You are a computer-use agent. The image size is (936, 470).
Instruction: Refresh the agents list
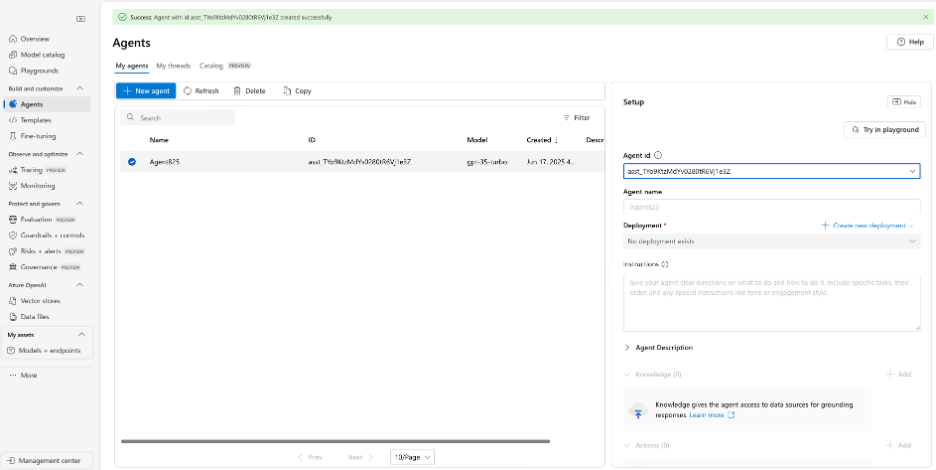pyautogui.click(x=201, y=91)
